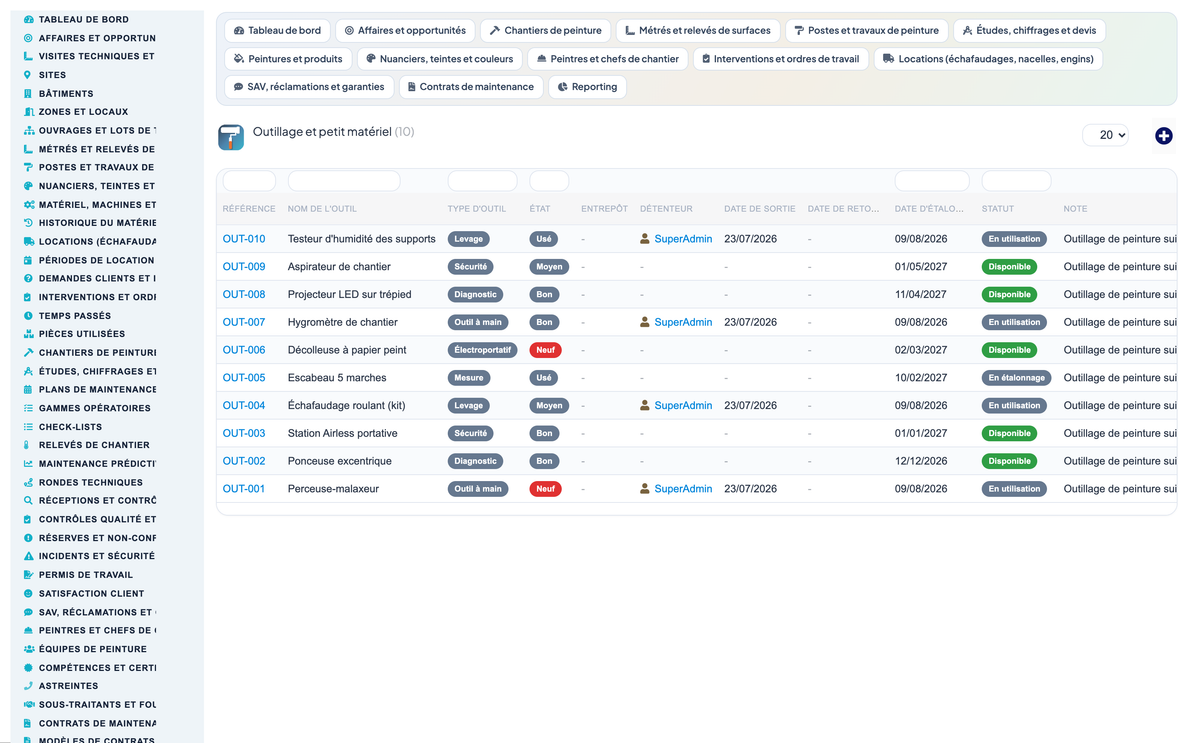Open the OUT-010 reference link

(x=244, y=239)
